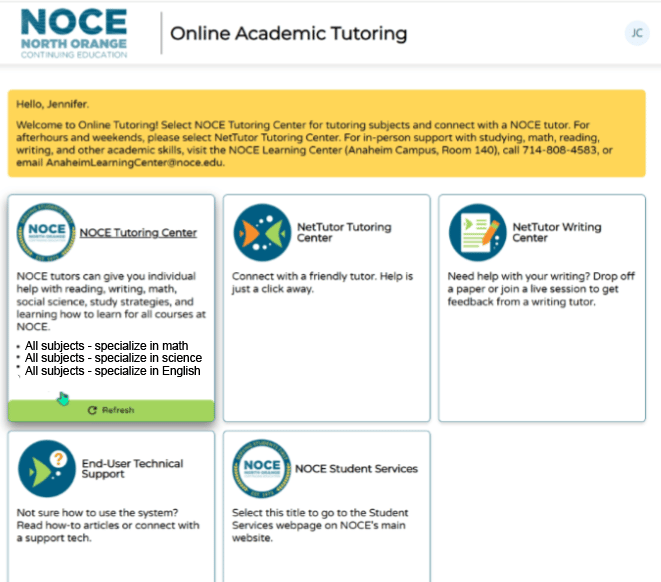The image size is (661, 582).
Task: Click the NOCE North Orange logo in header
Action: [x=74, y=34]
